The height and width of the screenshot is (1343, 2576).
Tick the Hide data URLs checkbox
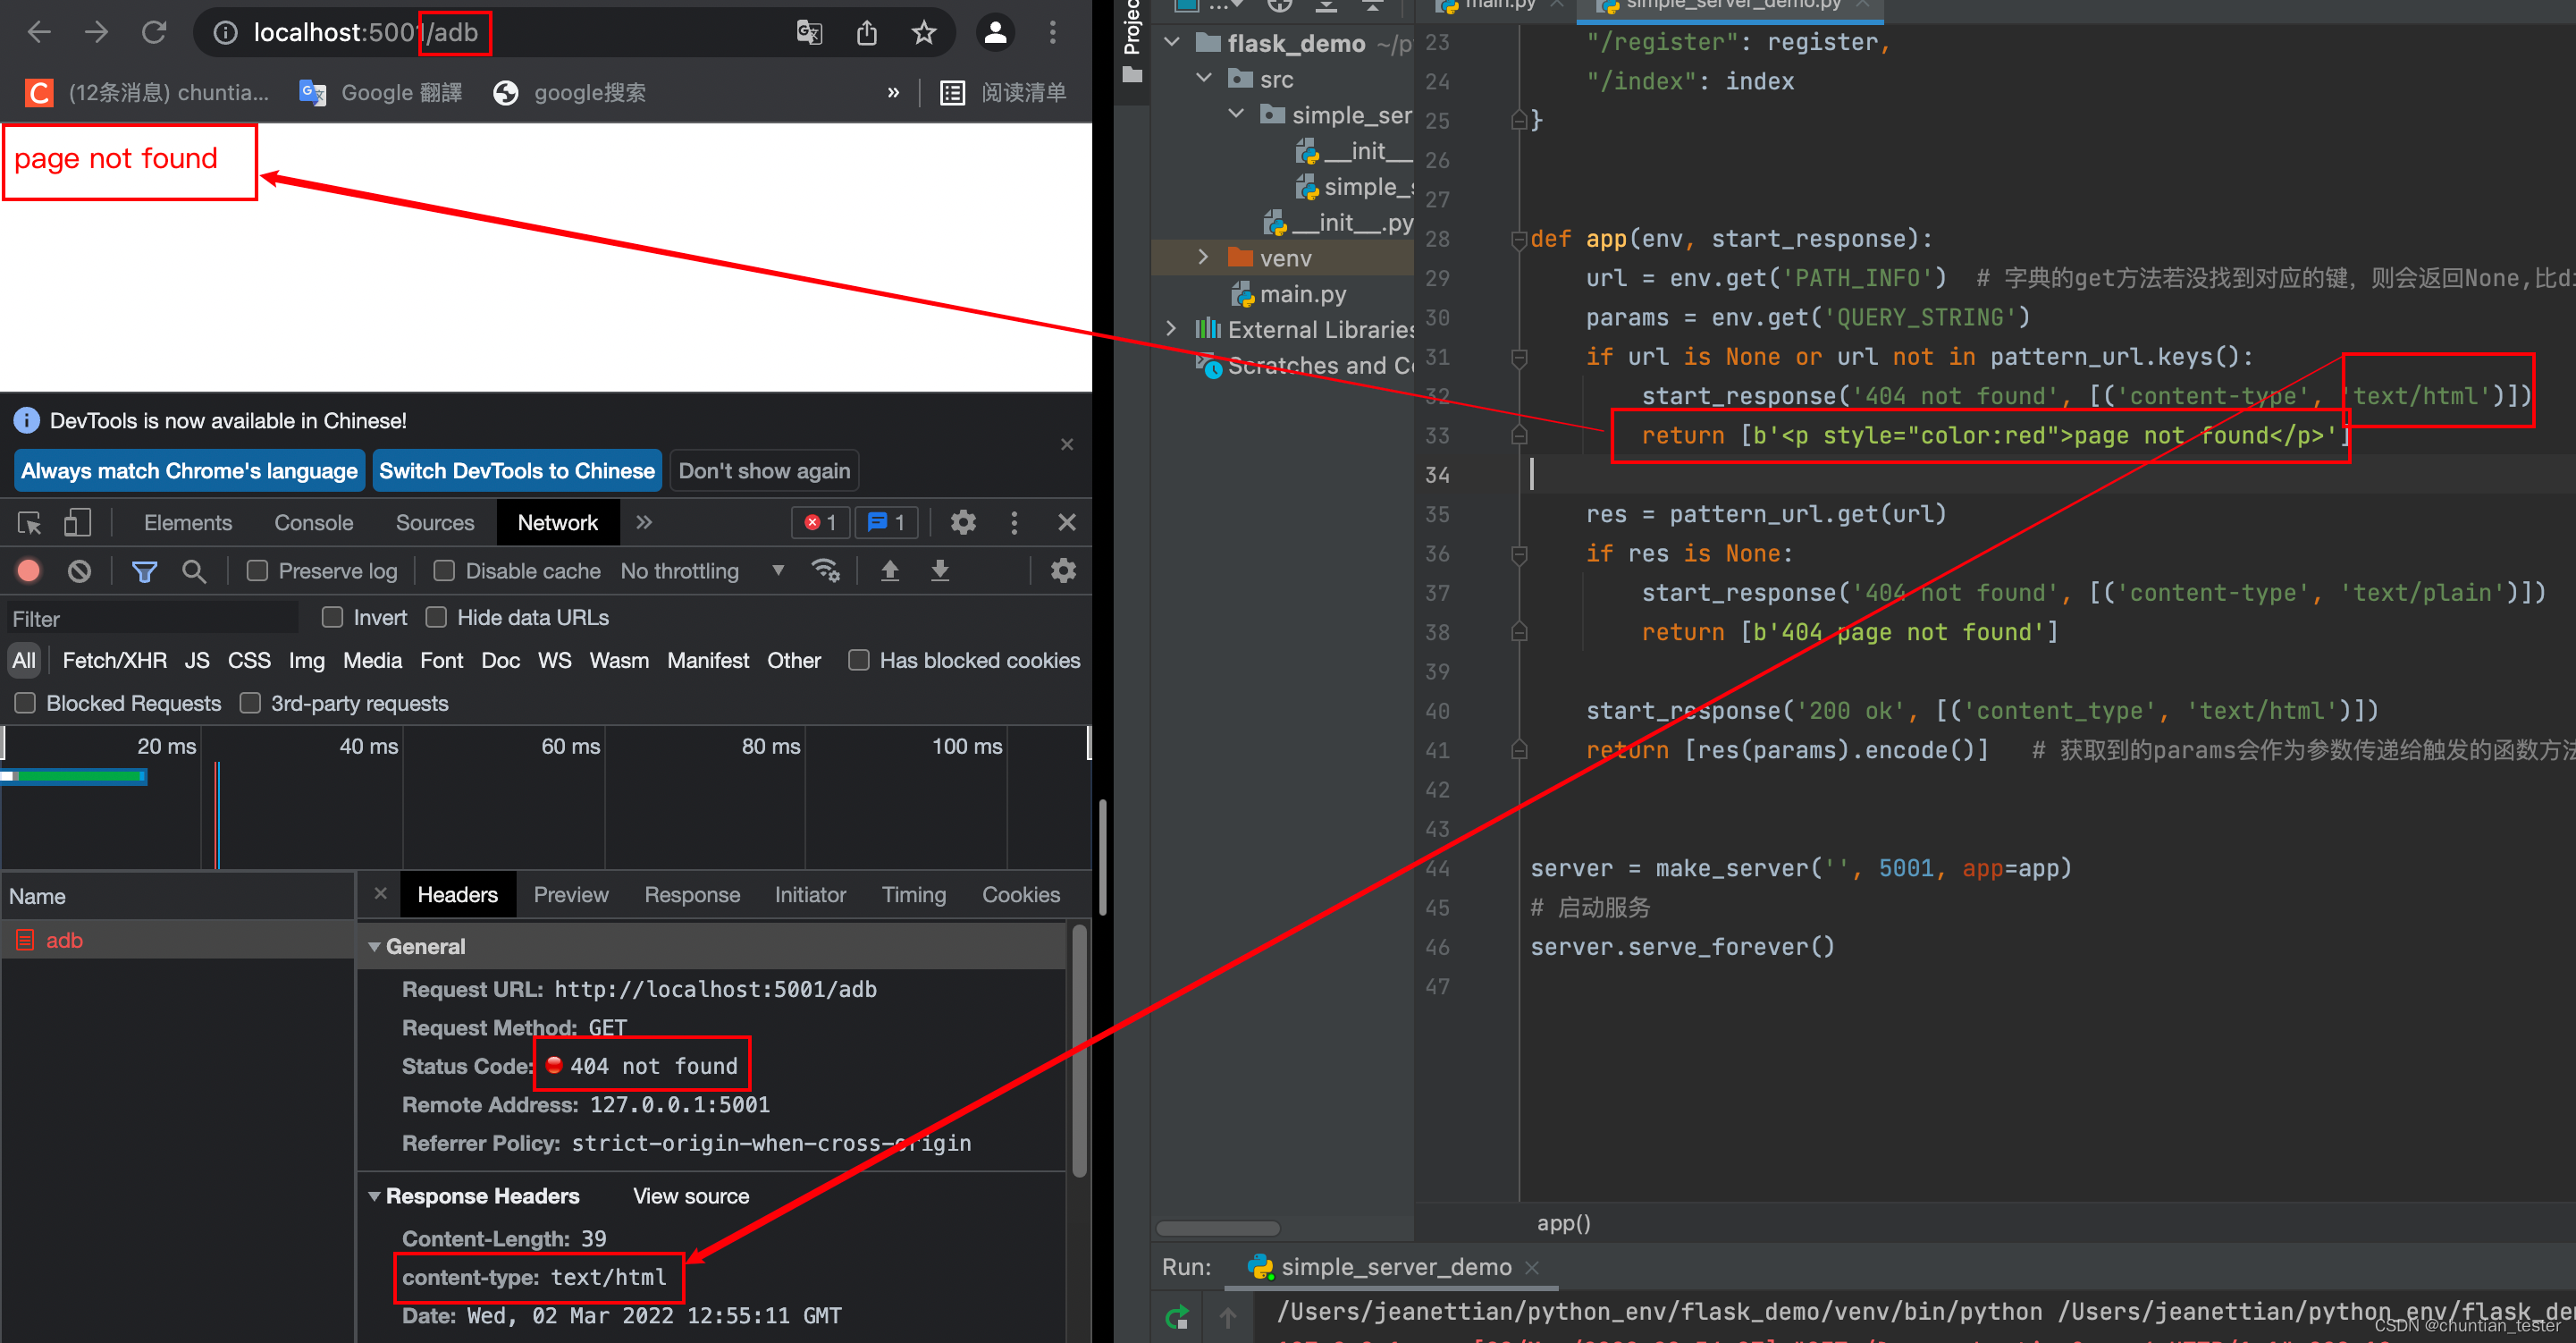click(436, 617)
